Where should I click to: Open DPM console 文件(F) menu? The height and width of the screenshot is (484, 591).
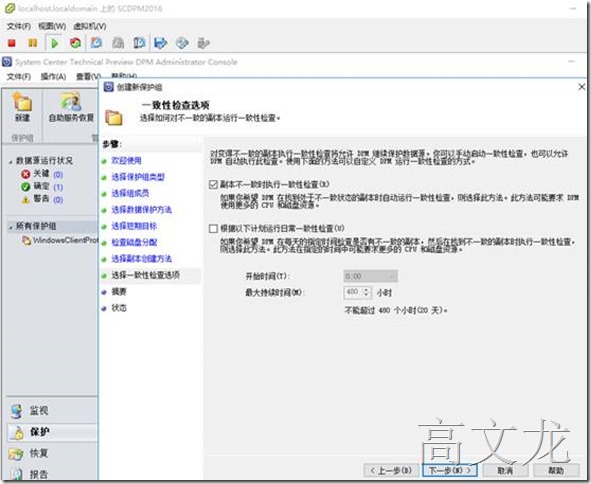18,77
